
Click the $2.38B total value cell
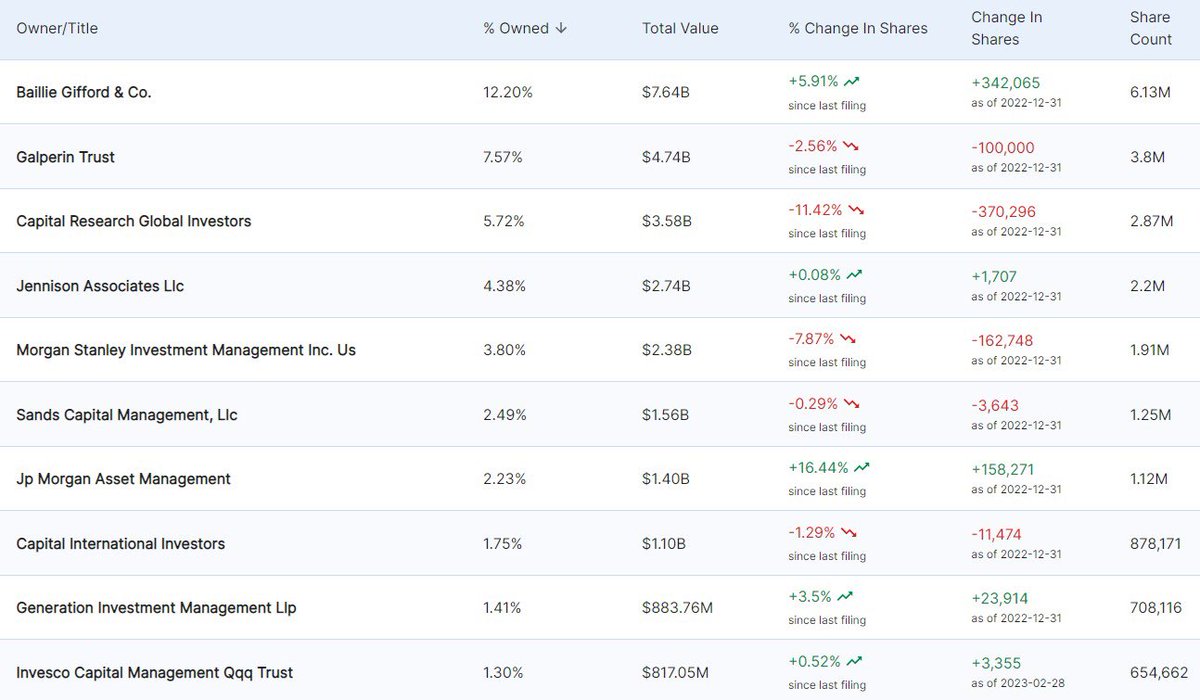coord(667,350)
